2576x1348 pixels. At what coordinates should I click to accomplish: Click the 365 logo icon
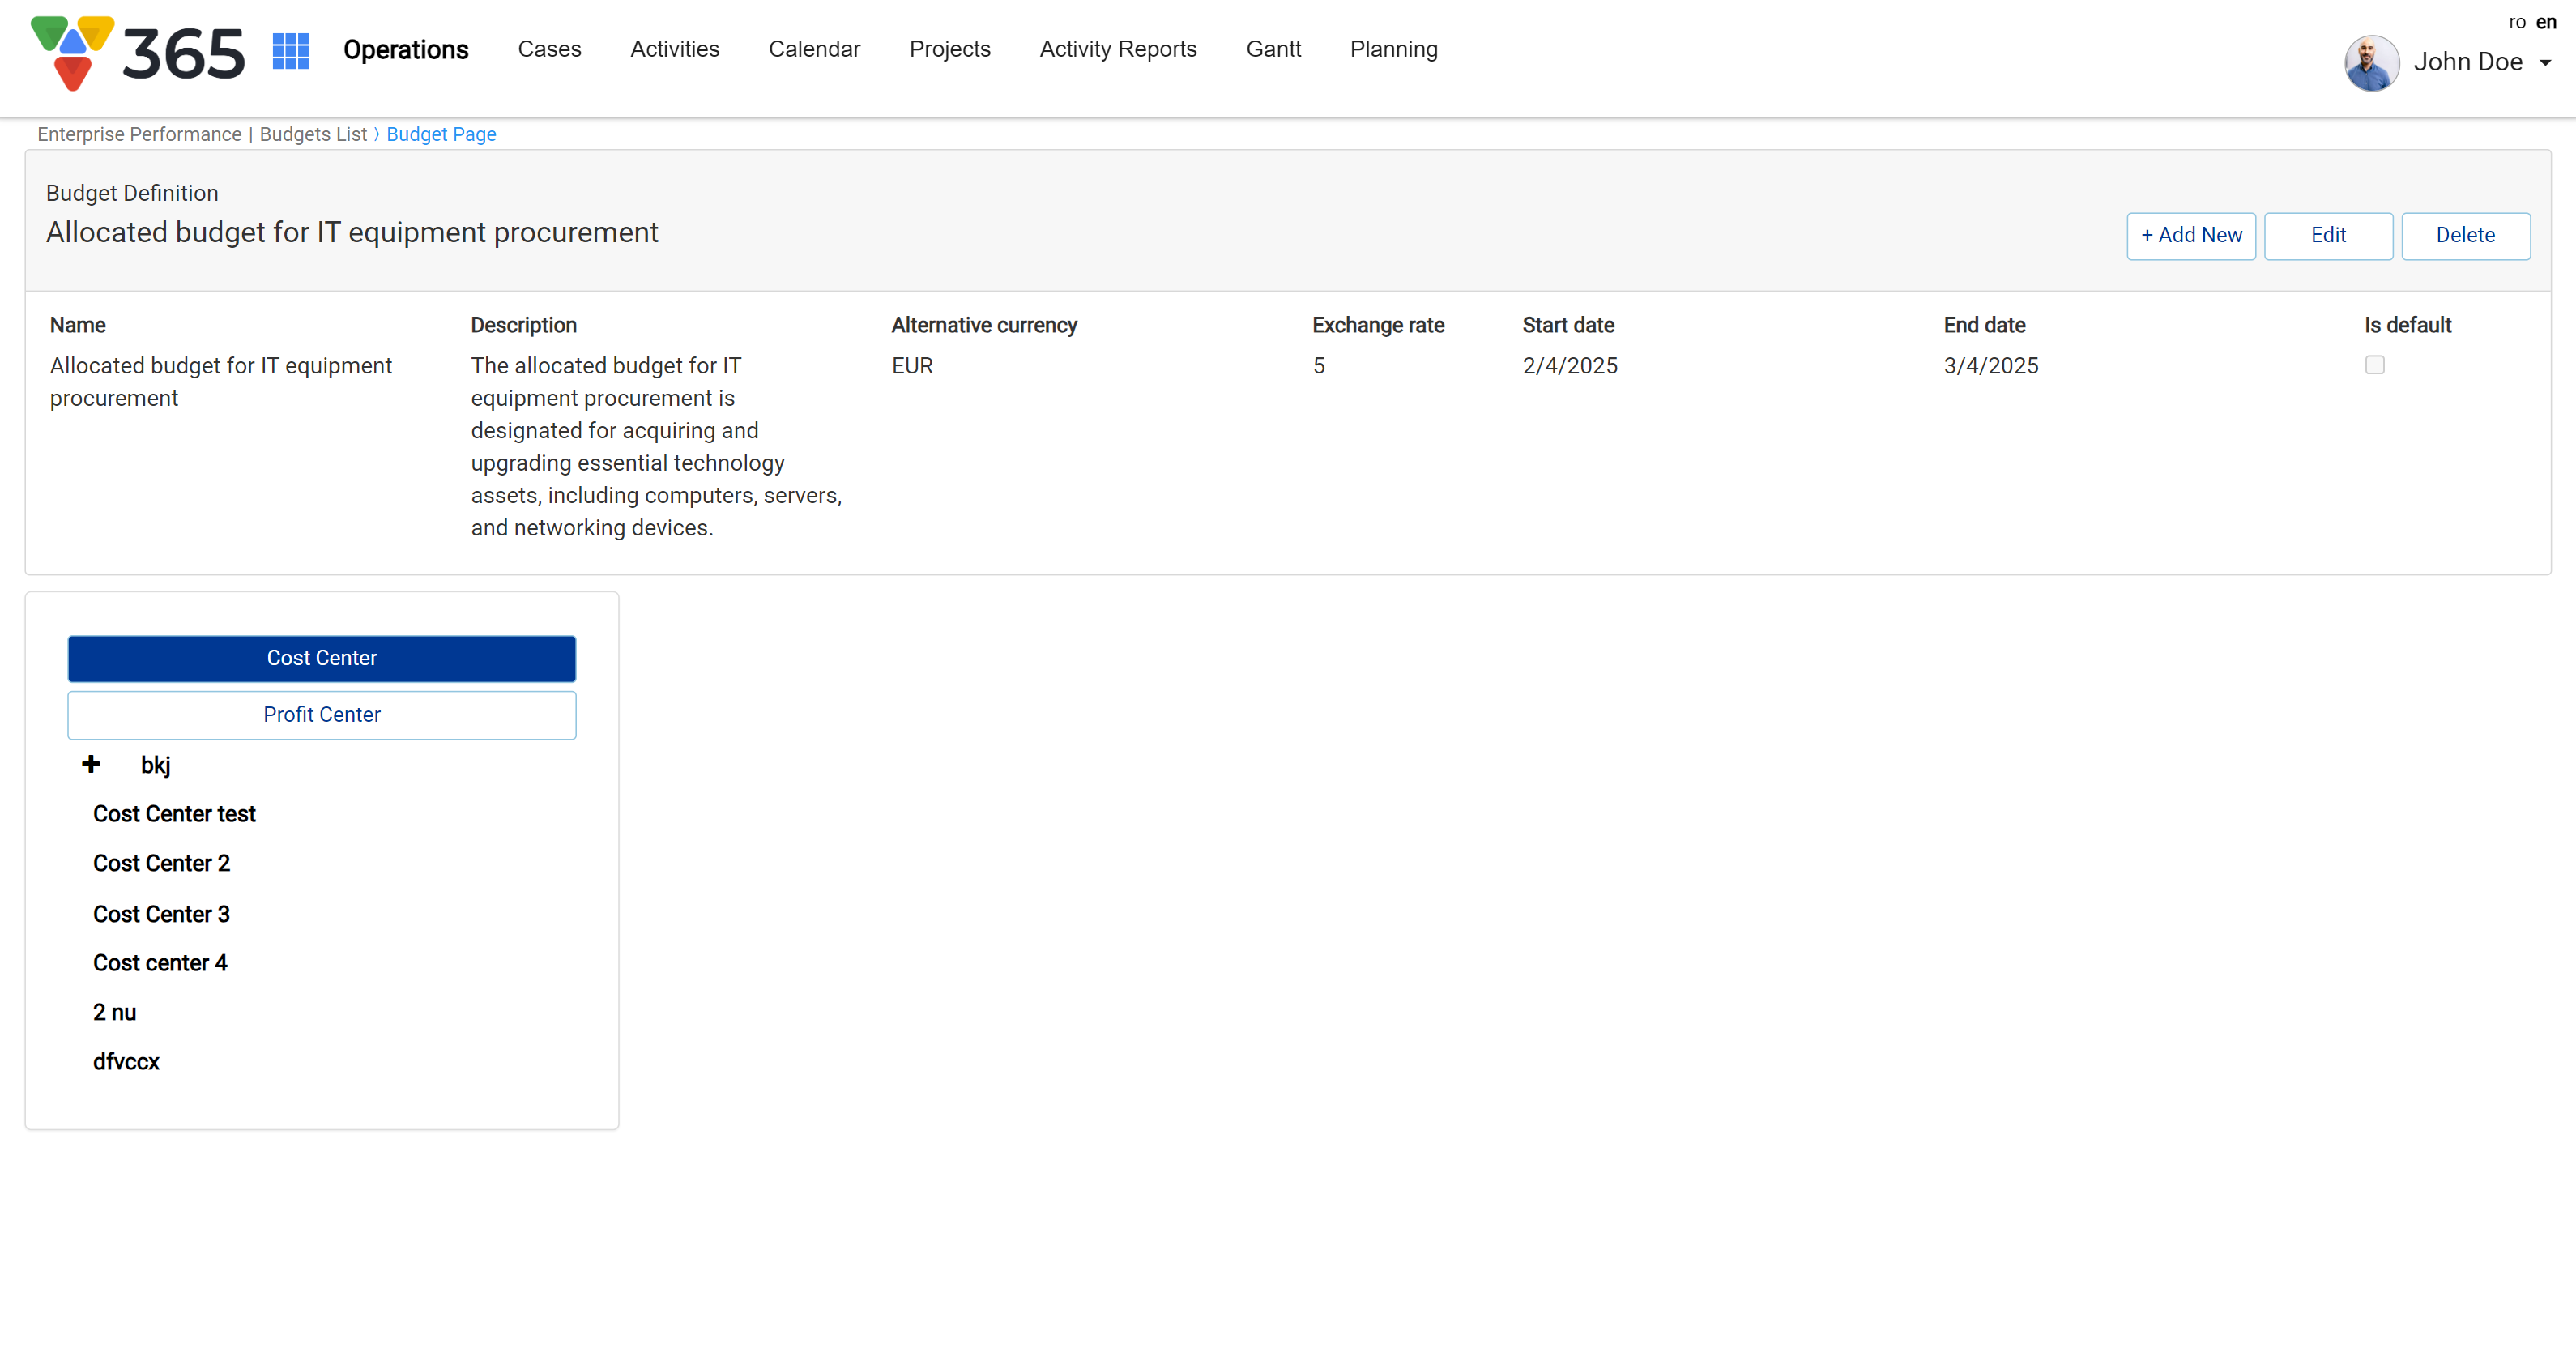tap(73, 53)
